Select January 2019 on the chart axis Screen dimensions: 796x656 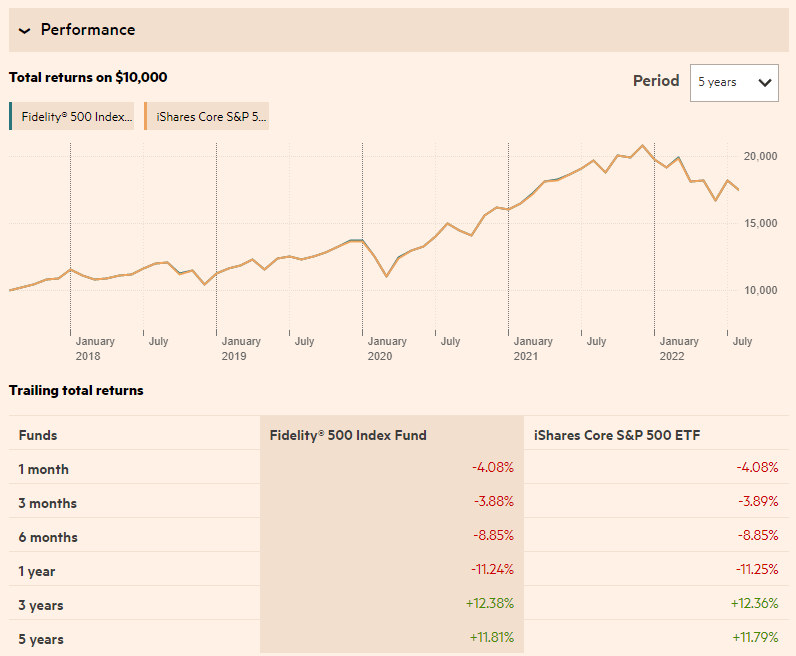pos(241,348)
